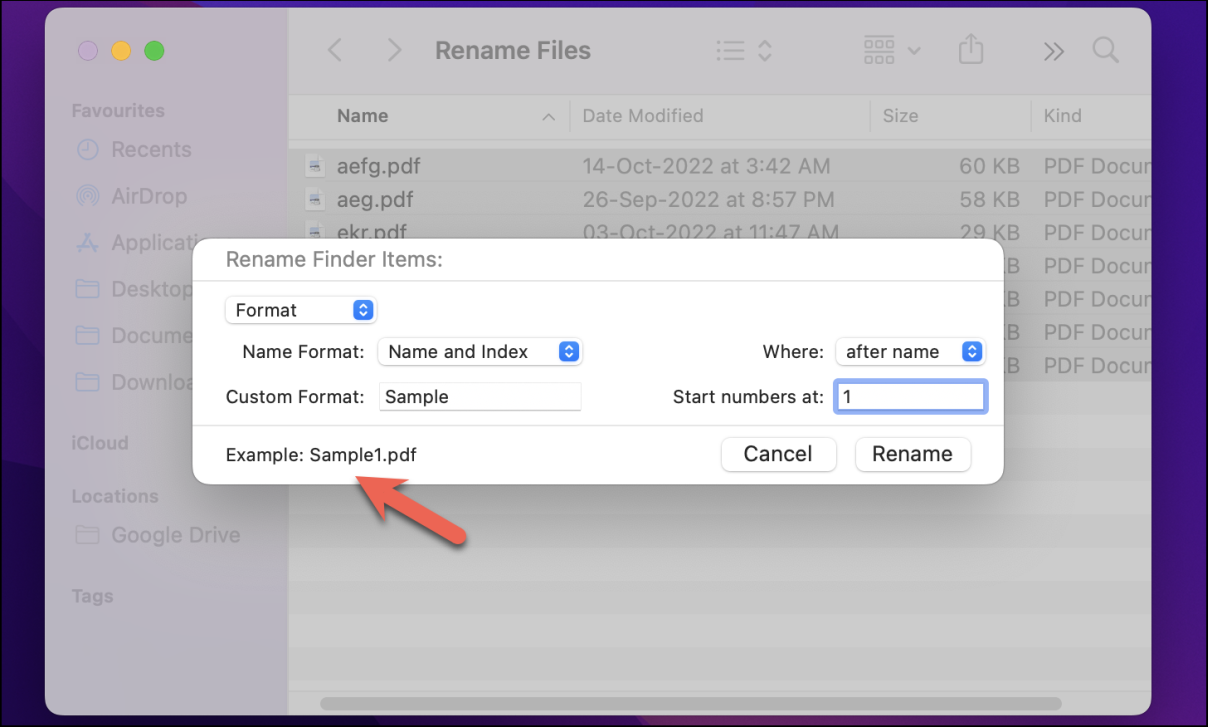Click the yellow window minimize button
The height and width of the screenshot is (727, 1208).
click(121, 51)
